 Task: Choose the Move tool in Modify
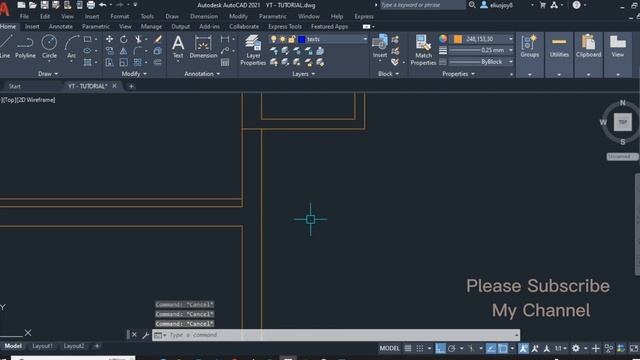109,39
